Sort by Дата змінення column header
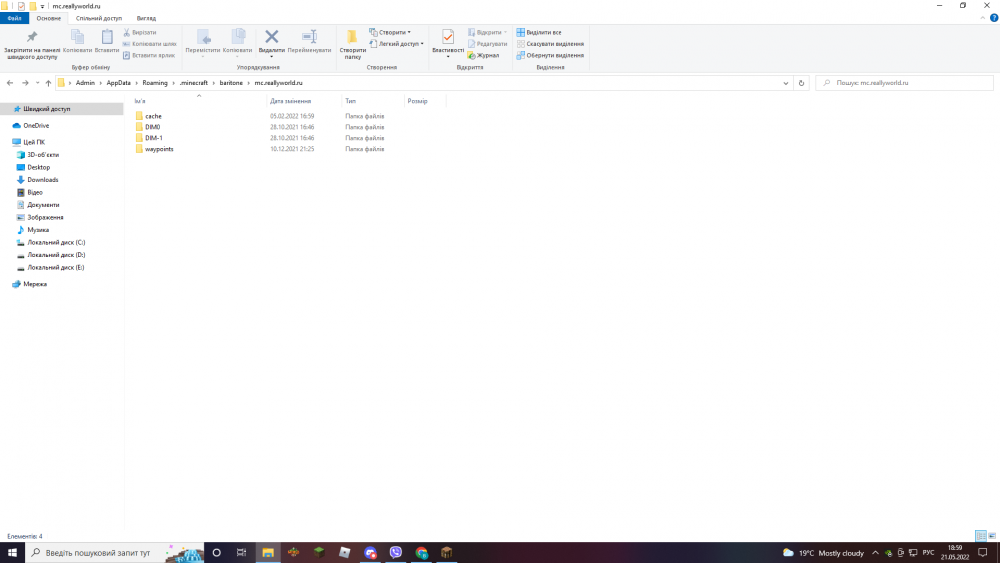The image size is (1000, 563). point(304,101)
